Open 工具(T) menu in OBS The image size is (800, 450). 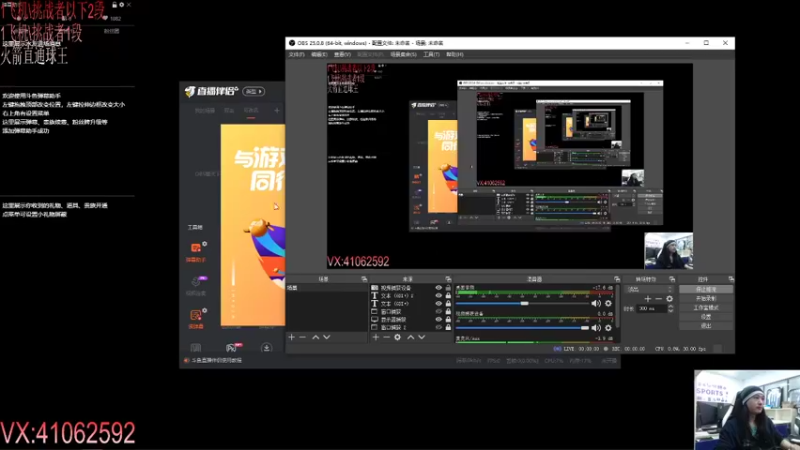pos(431,55)
